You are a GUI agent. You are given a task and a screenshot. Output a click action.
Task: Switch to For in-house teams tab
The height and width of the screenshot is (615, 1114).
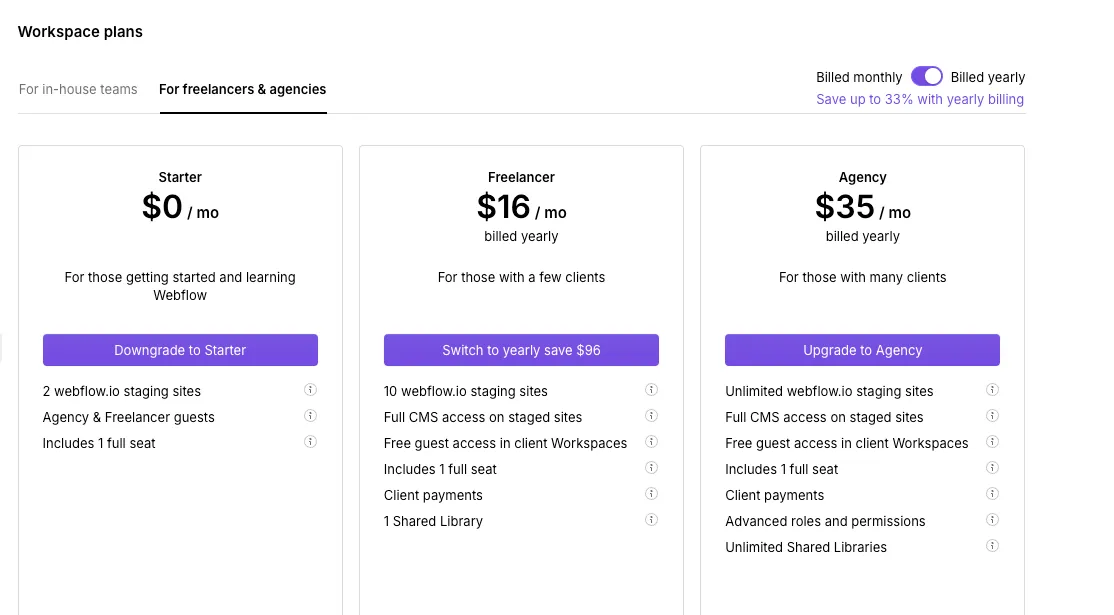point(78,90)
